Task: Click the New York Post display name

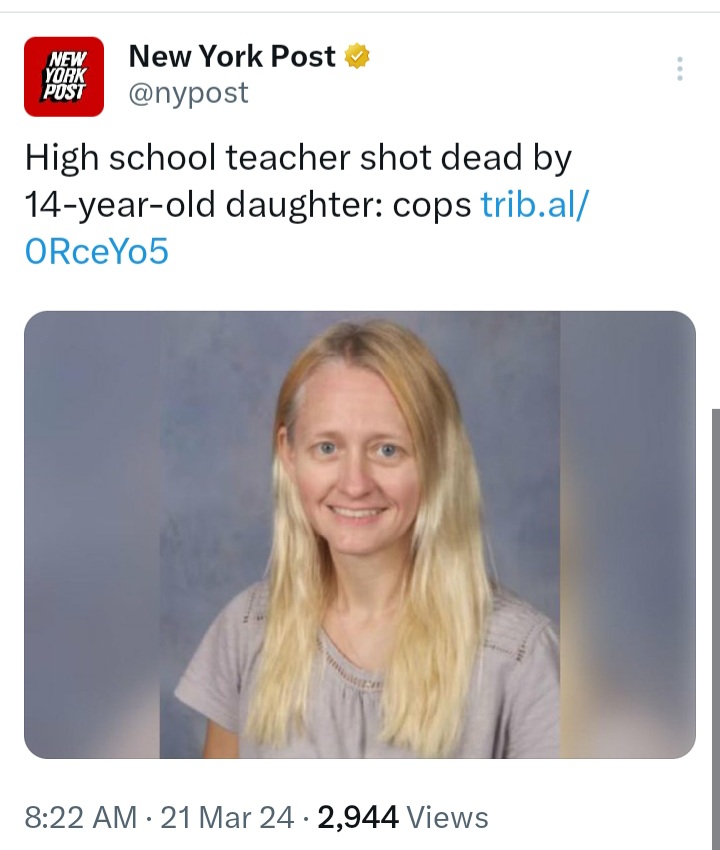Action: [232, 56]
